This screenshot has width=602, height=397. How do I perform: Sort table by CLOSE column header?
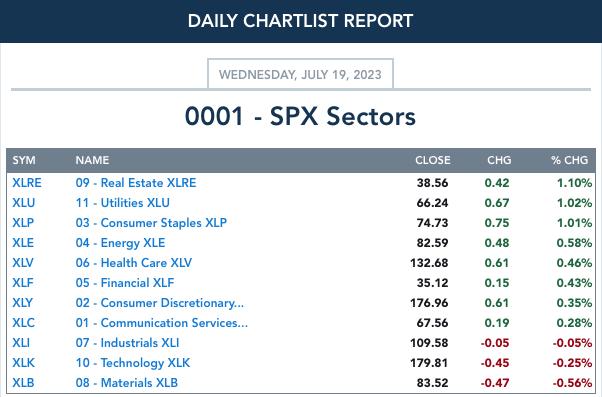point(432,160)
